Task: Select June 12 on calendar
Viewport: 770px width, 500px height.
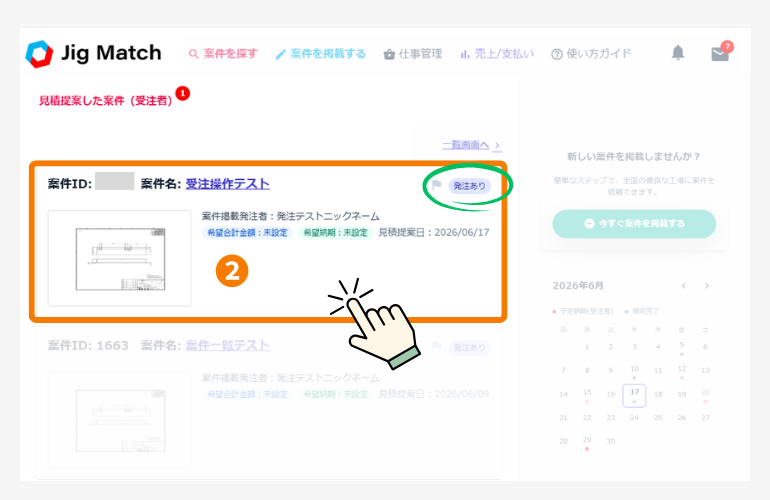Action: point(682,370)
